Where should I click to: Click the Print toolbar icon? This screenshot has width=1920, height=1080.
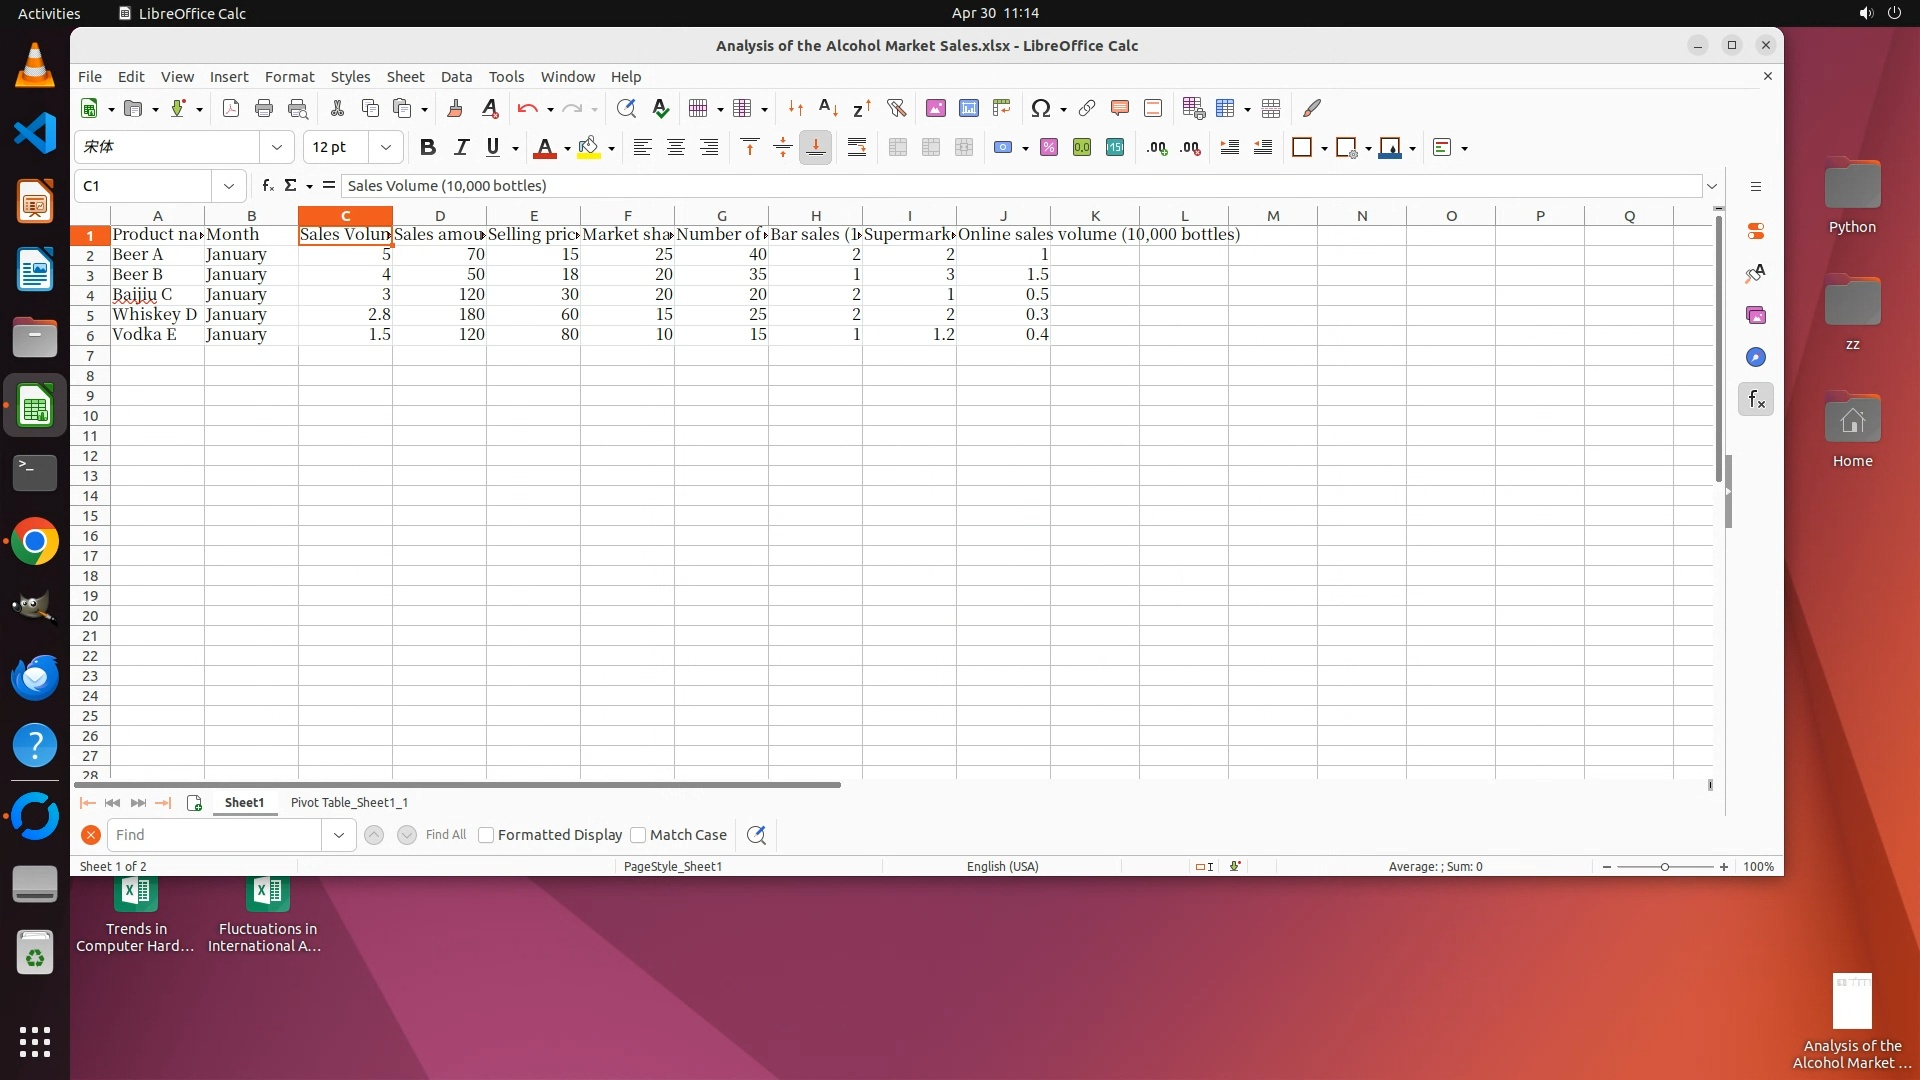point(264,108)
